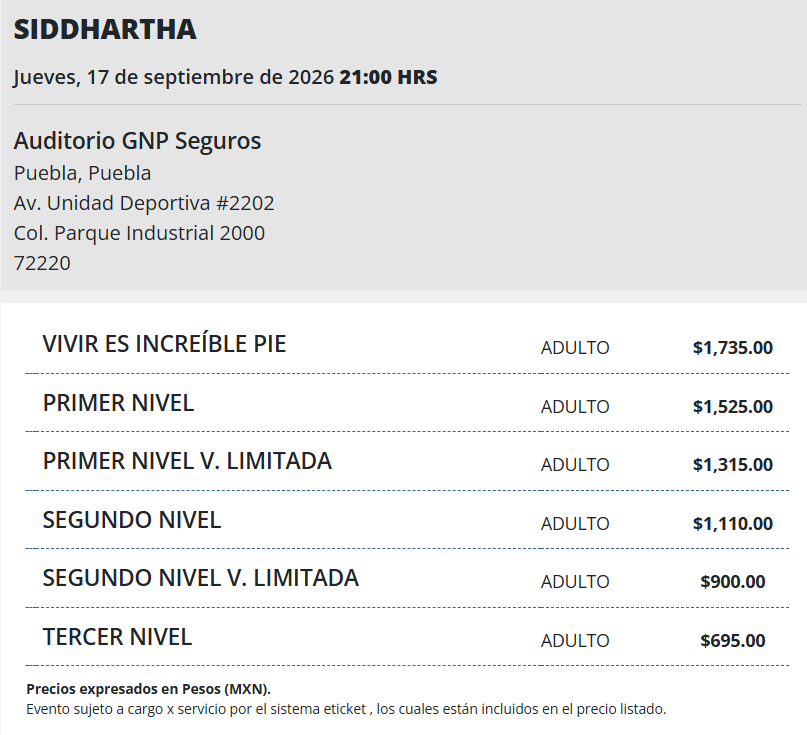Click the $1,525.00 price
The width and height of the screenshot is (807, 735).
pos(733,407)
